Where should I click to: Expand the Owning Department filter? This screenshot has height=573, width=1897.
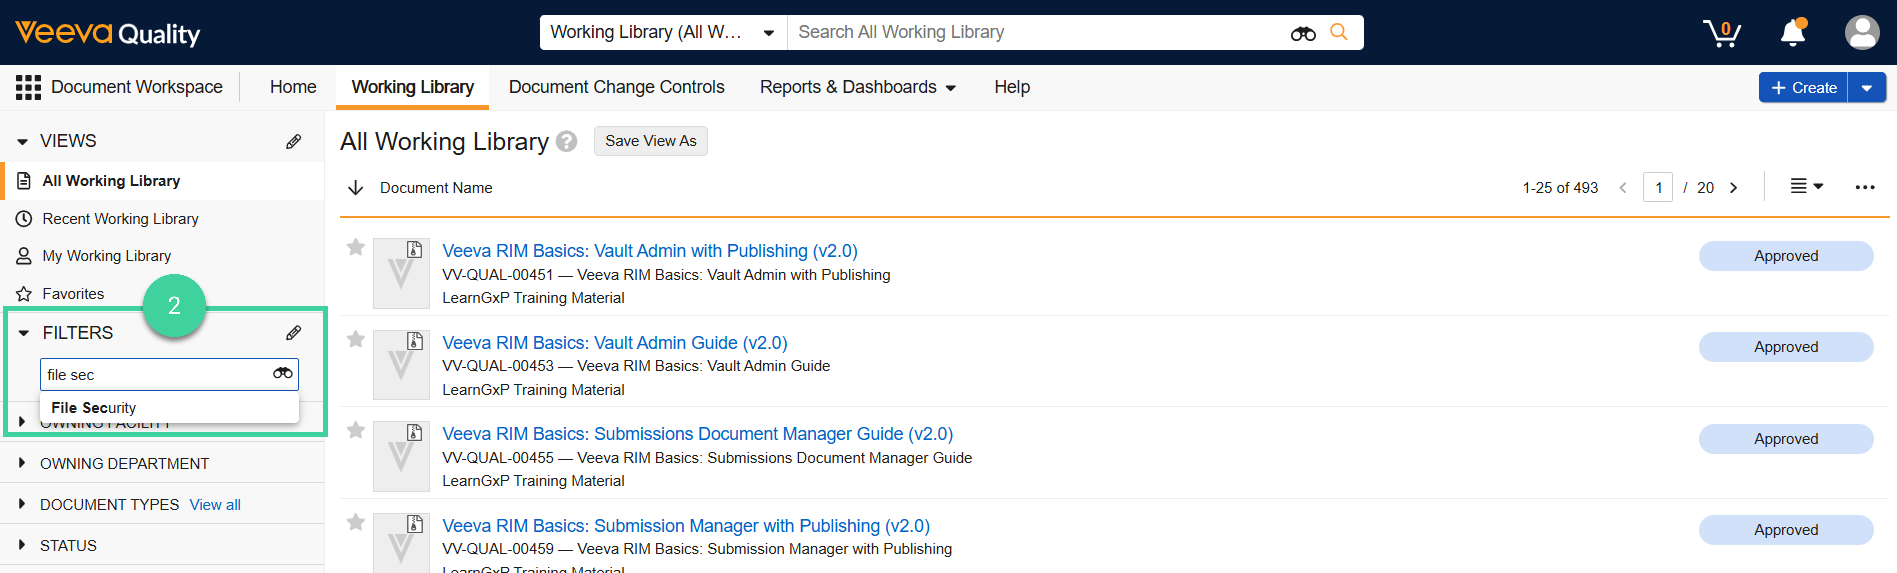[22, 463]
